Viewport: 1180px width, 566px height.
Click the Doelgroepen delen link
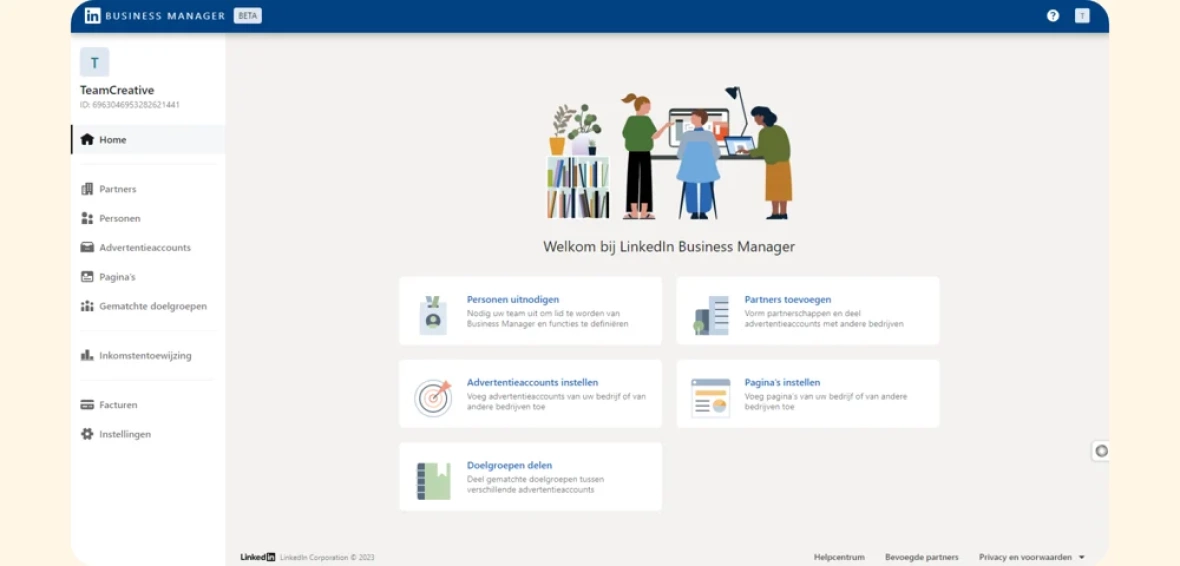click(509, 465)
